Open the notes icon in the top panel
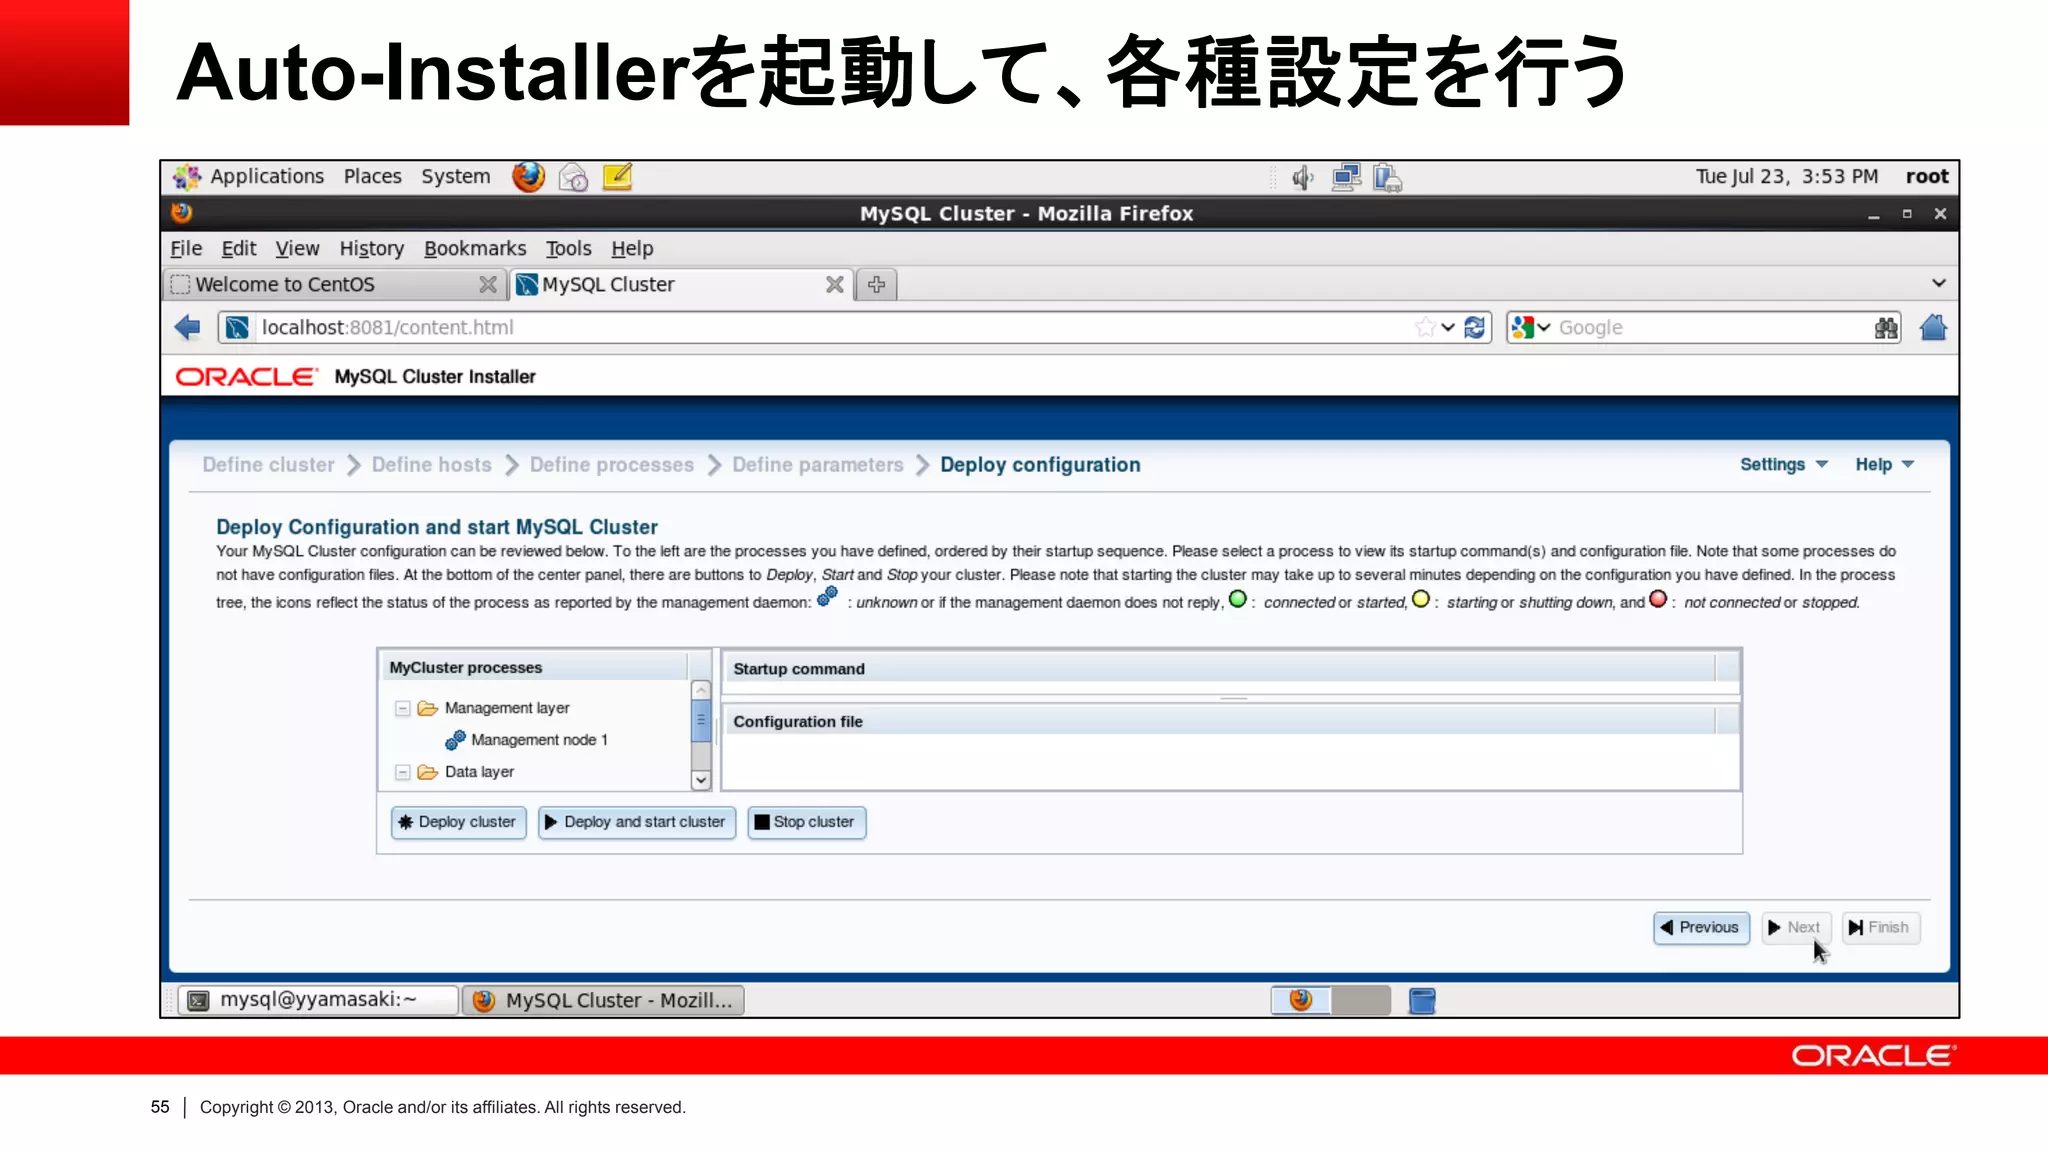2048x1152 pixels. 617,177
